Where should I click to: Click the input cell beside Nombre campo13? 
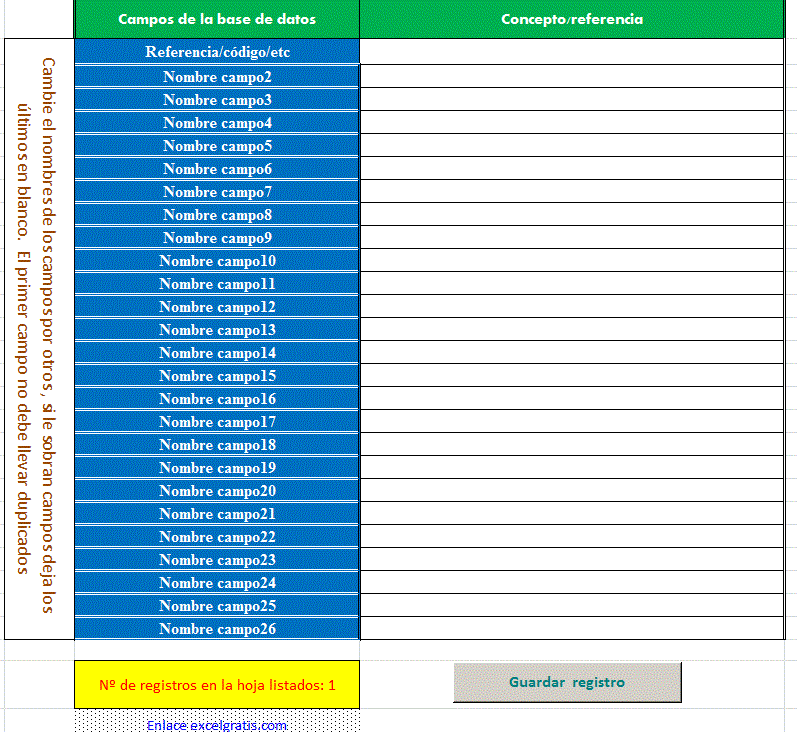[x=572, y=329]
